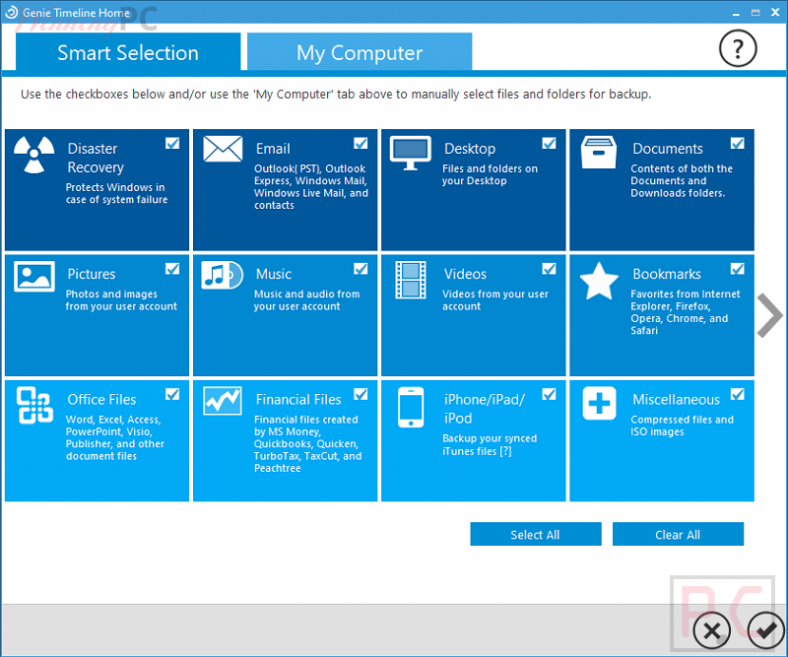Click the Financial Files chart icon
788x657 pixels.
click(223, 401)
